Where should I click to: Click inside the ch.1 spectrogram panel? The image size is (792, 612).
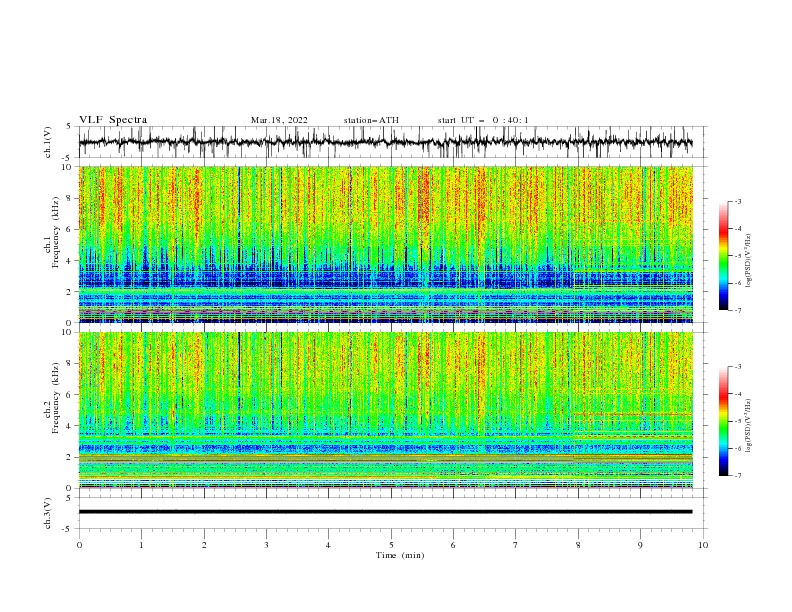click(385, 244)
